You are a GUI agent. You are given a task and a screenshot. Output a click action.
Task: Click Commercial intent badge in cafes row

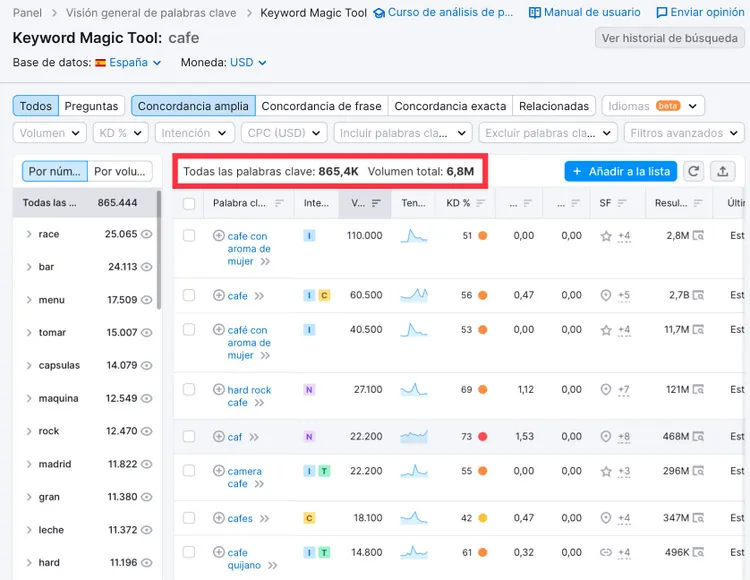pyautogui.click(x=309, y=518)
